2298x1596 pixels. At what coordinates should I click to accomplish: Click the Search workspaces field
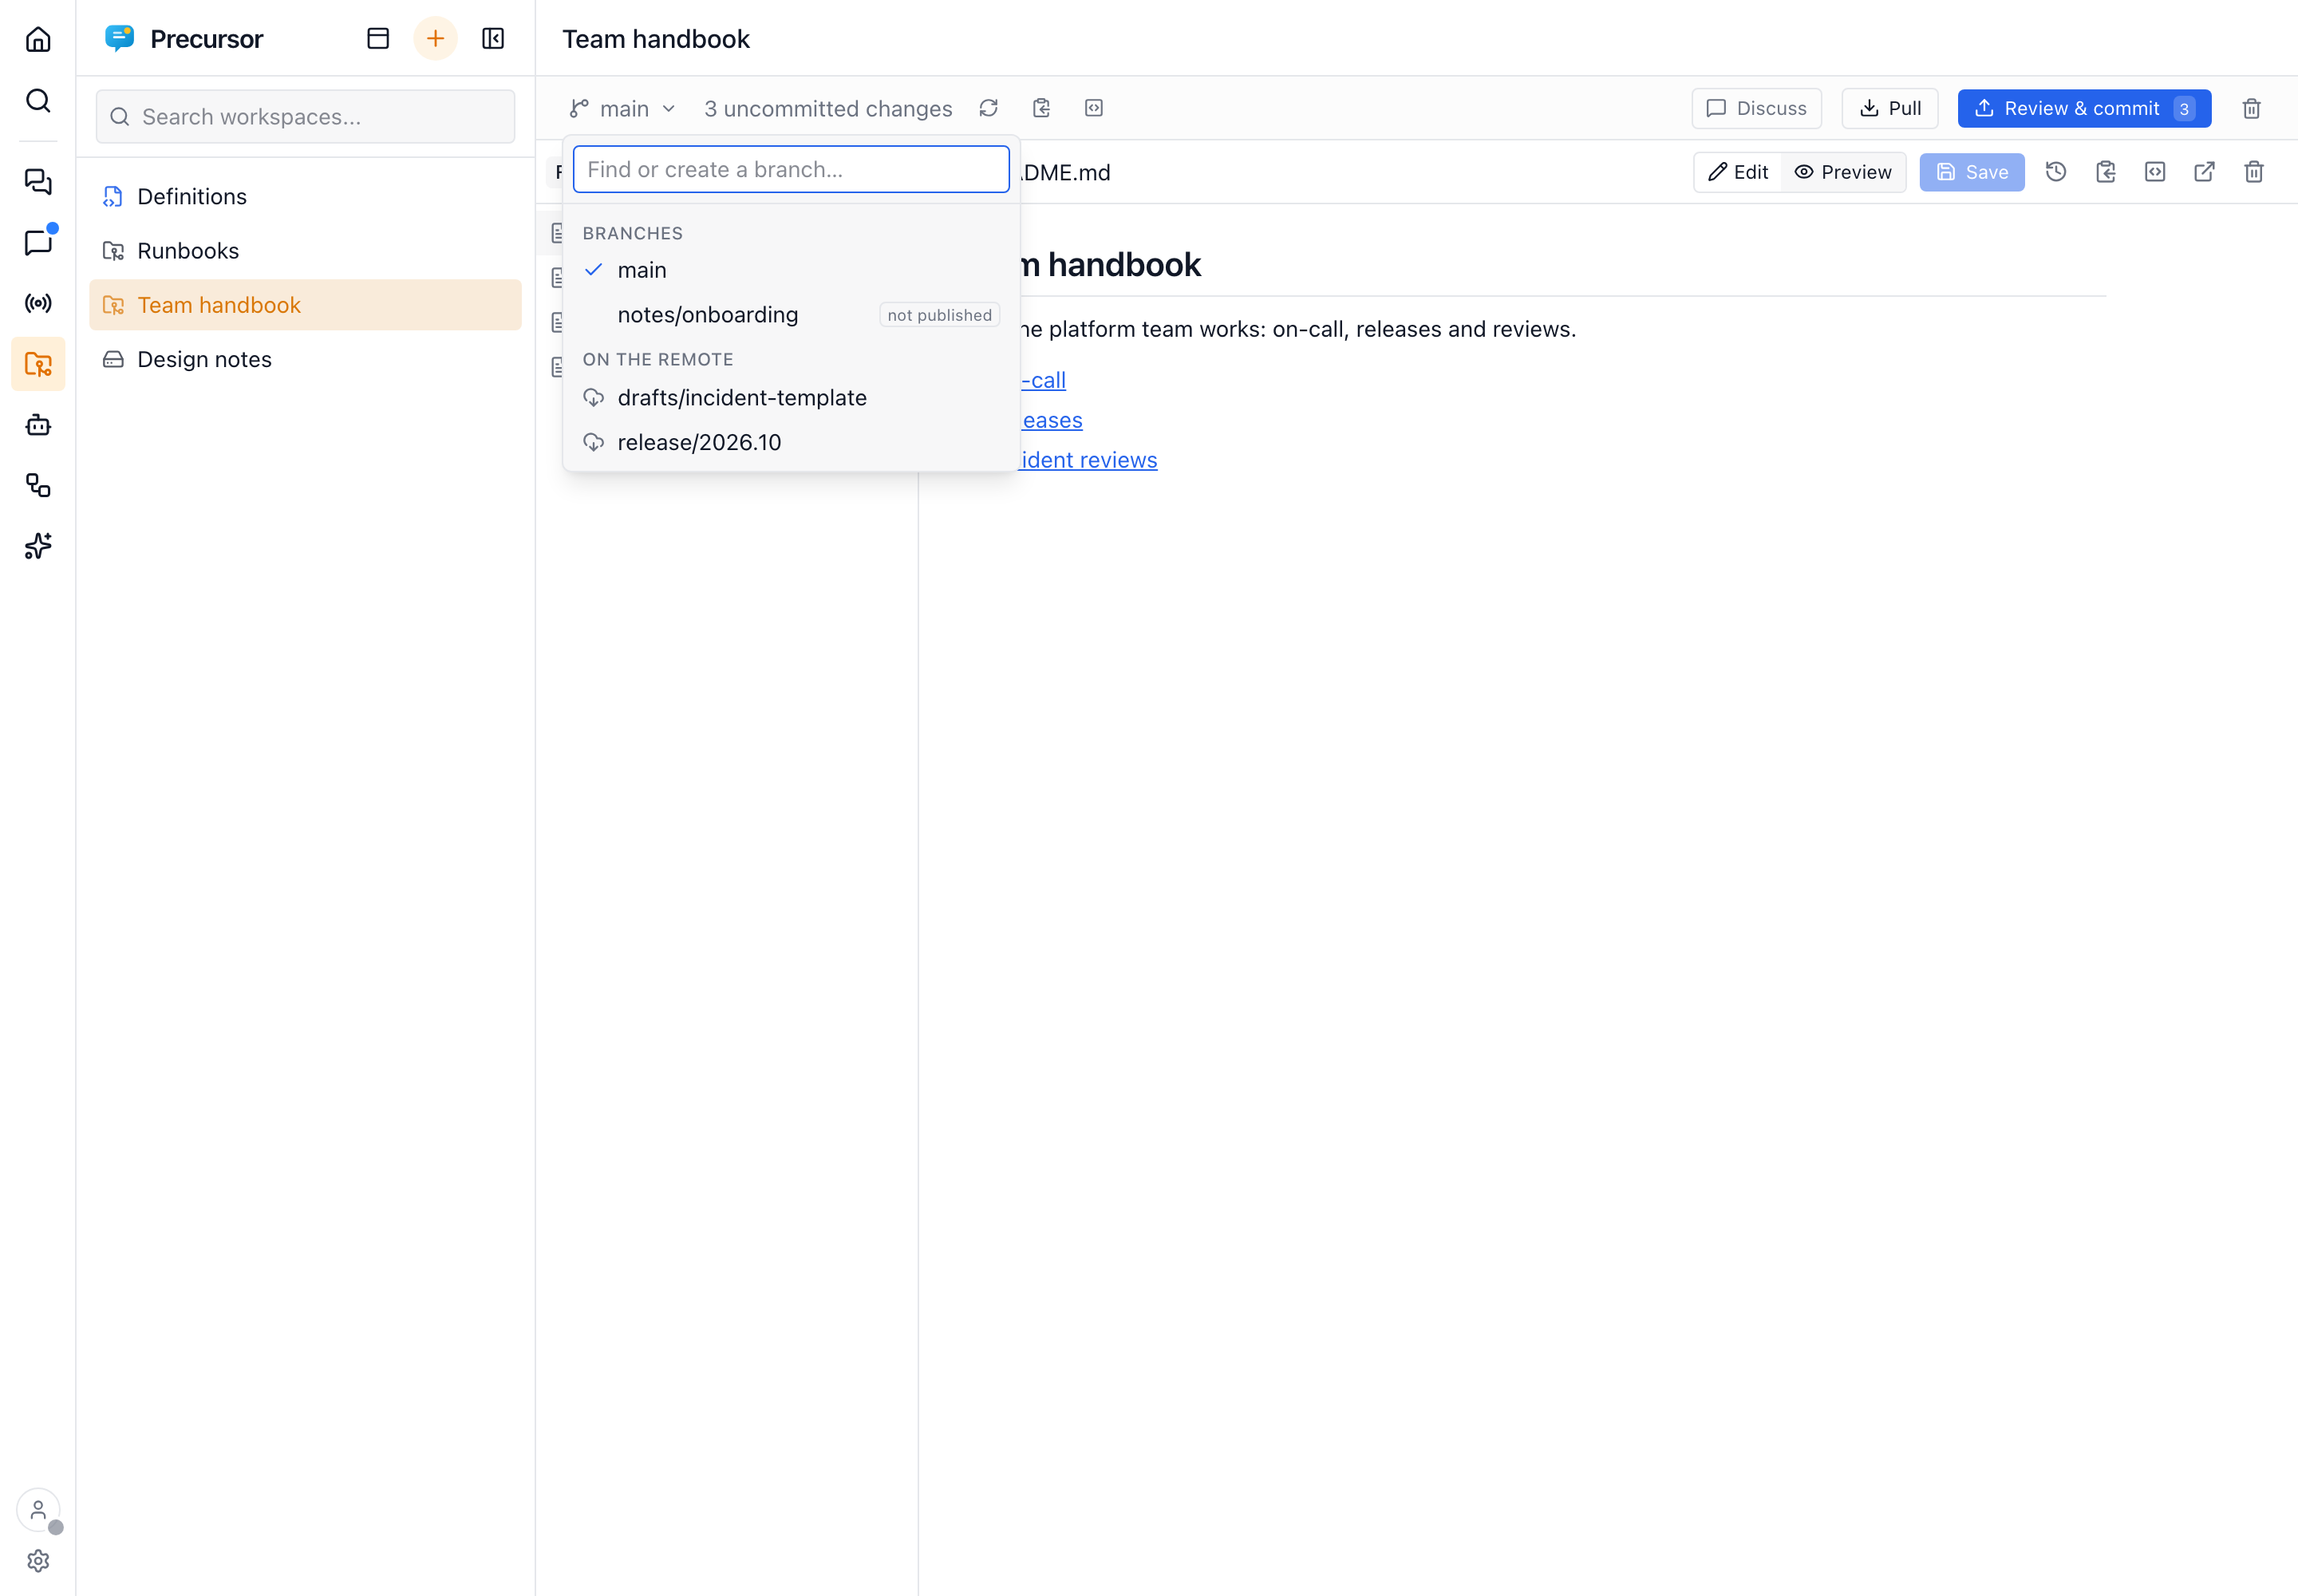[x=305, y=117]
